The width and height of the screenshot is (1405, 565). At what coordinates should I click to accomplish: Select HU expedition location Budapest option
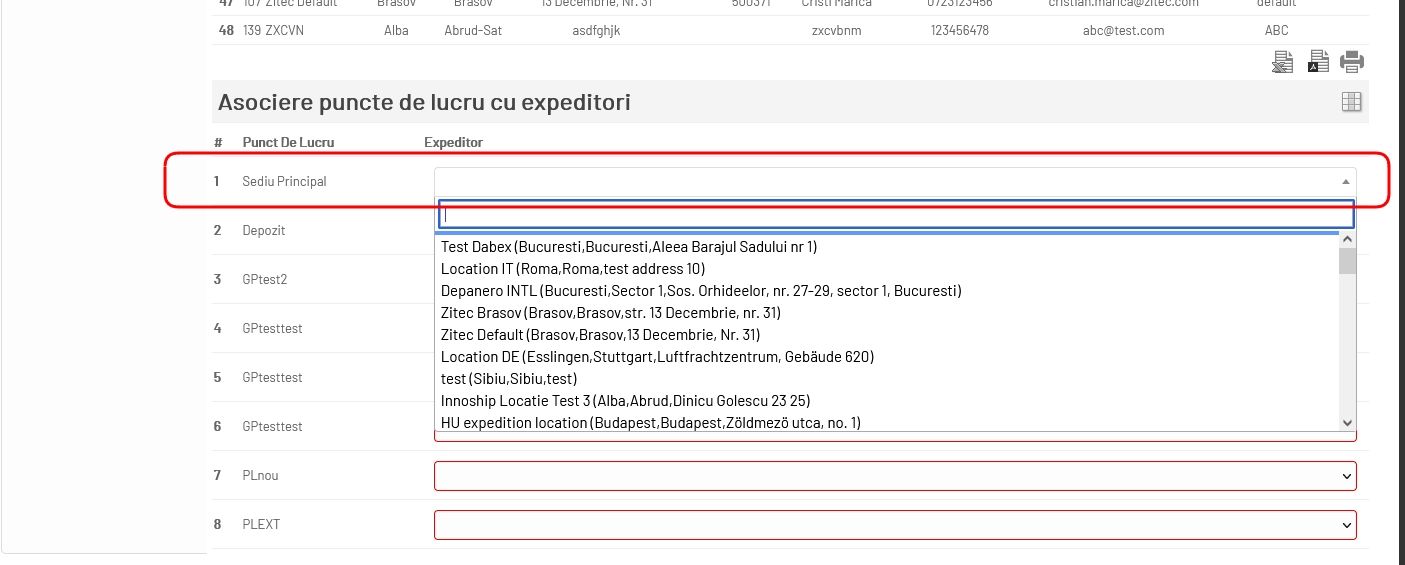[x=650, y=423]
